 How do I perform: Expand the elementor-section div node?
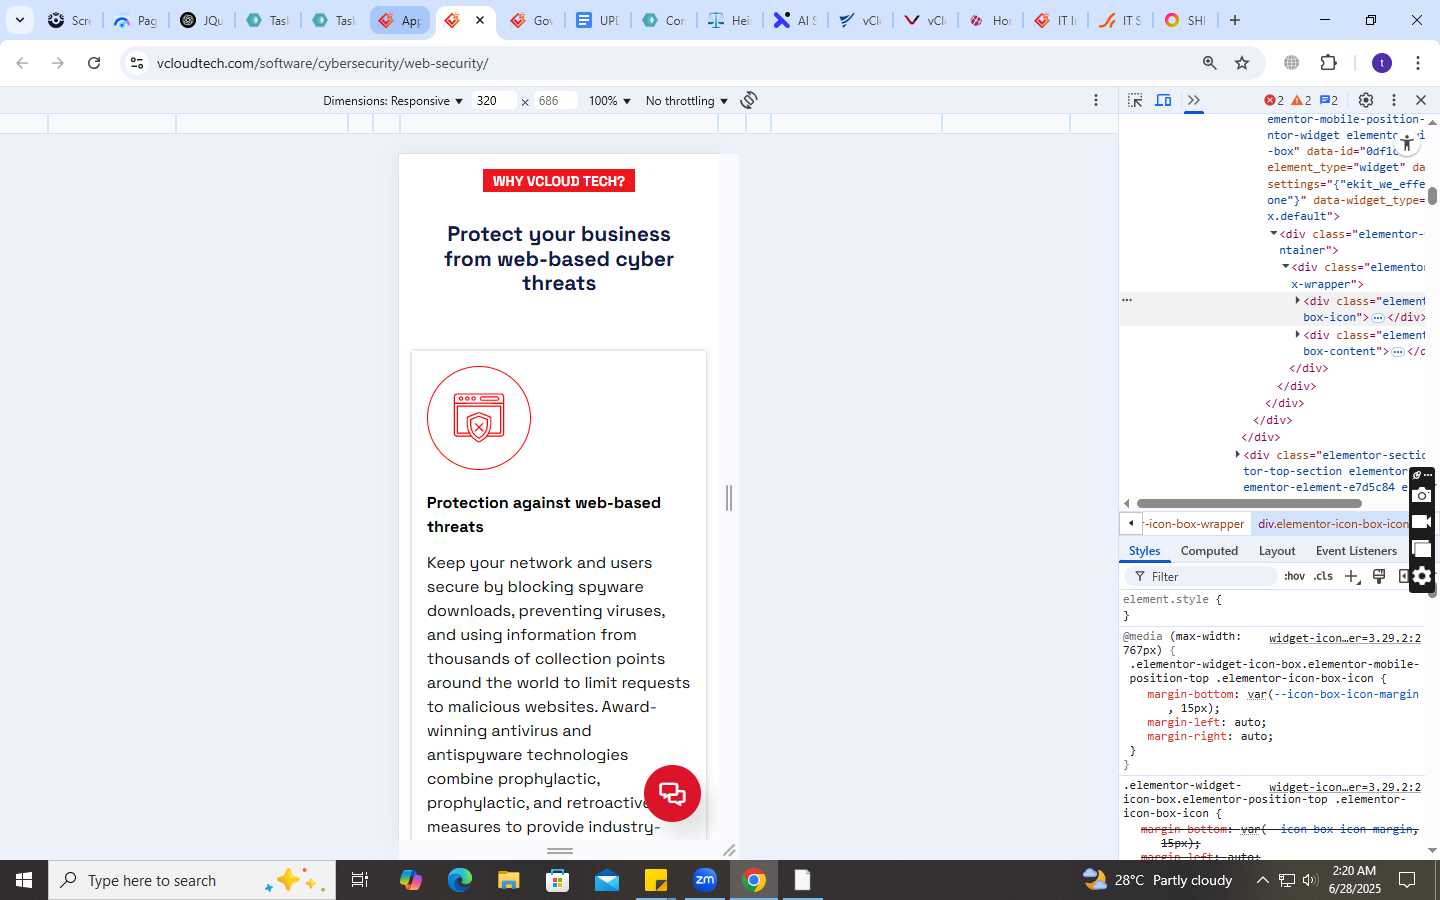pos(1238,455)
